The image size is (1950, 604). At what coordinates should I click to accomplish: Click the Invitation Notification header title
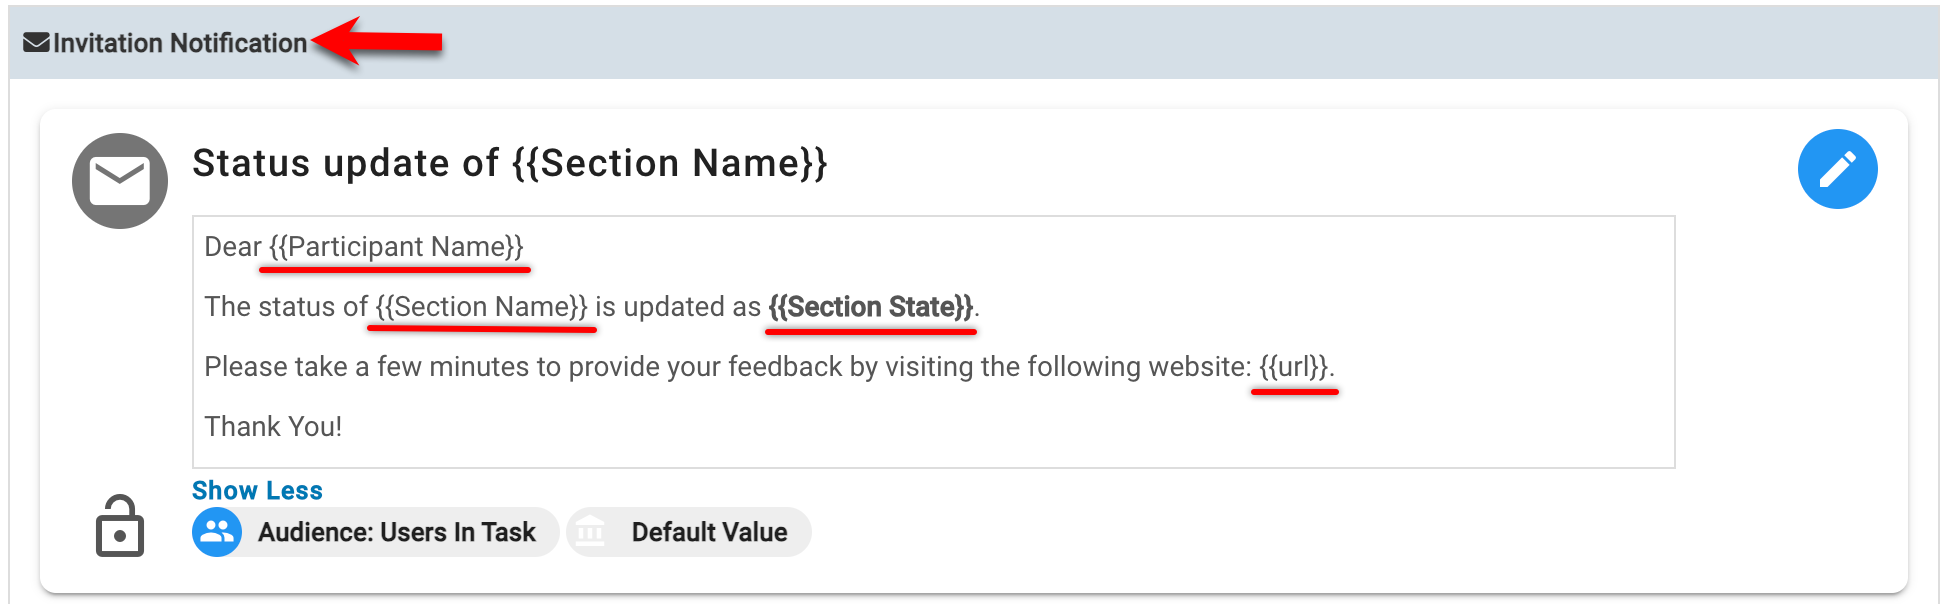point(180,43)
